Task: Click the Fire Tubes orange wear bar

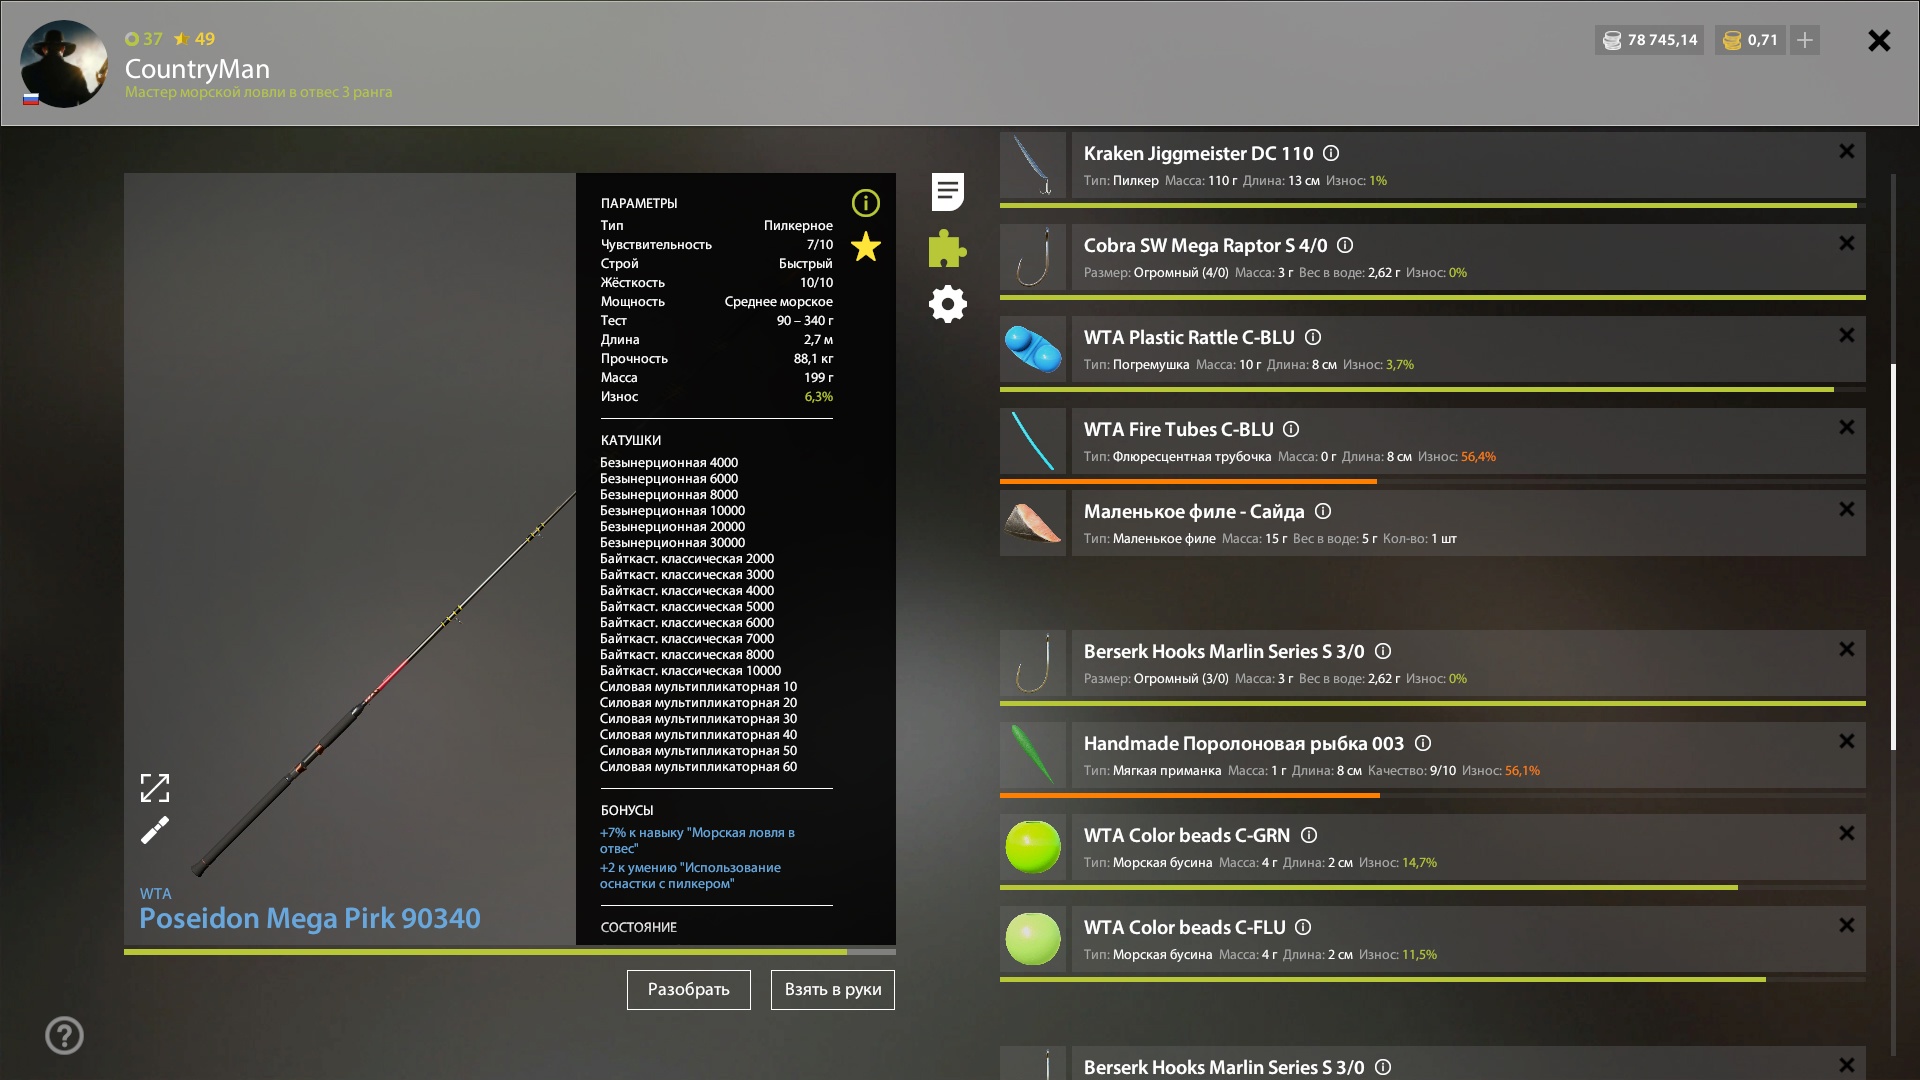Action: click(x=1188, y=481)
